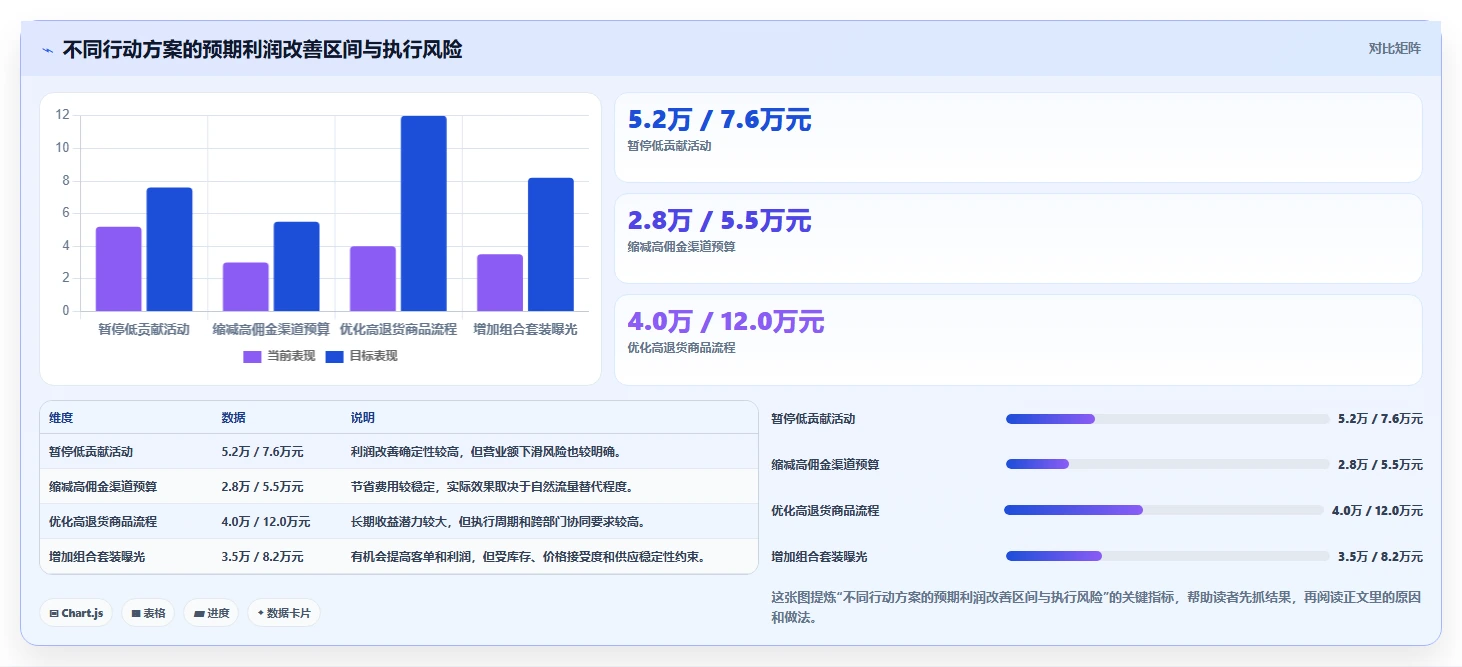Screen dimensions: 1462x667
Task: Click the purple bar for 优化高退货商品流程
Action: point(373,278)
